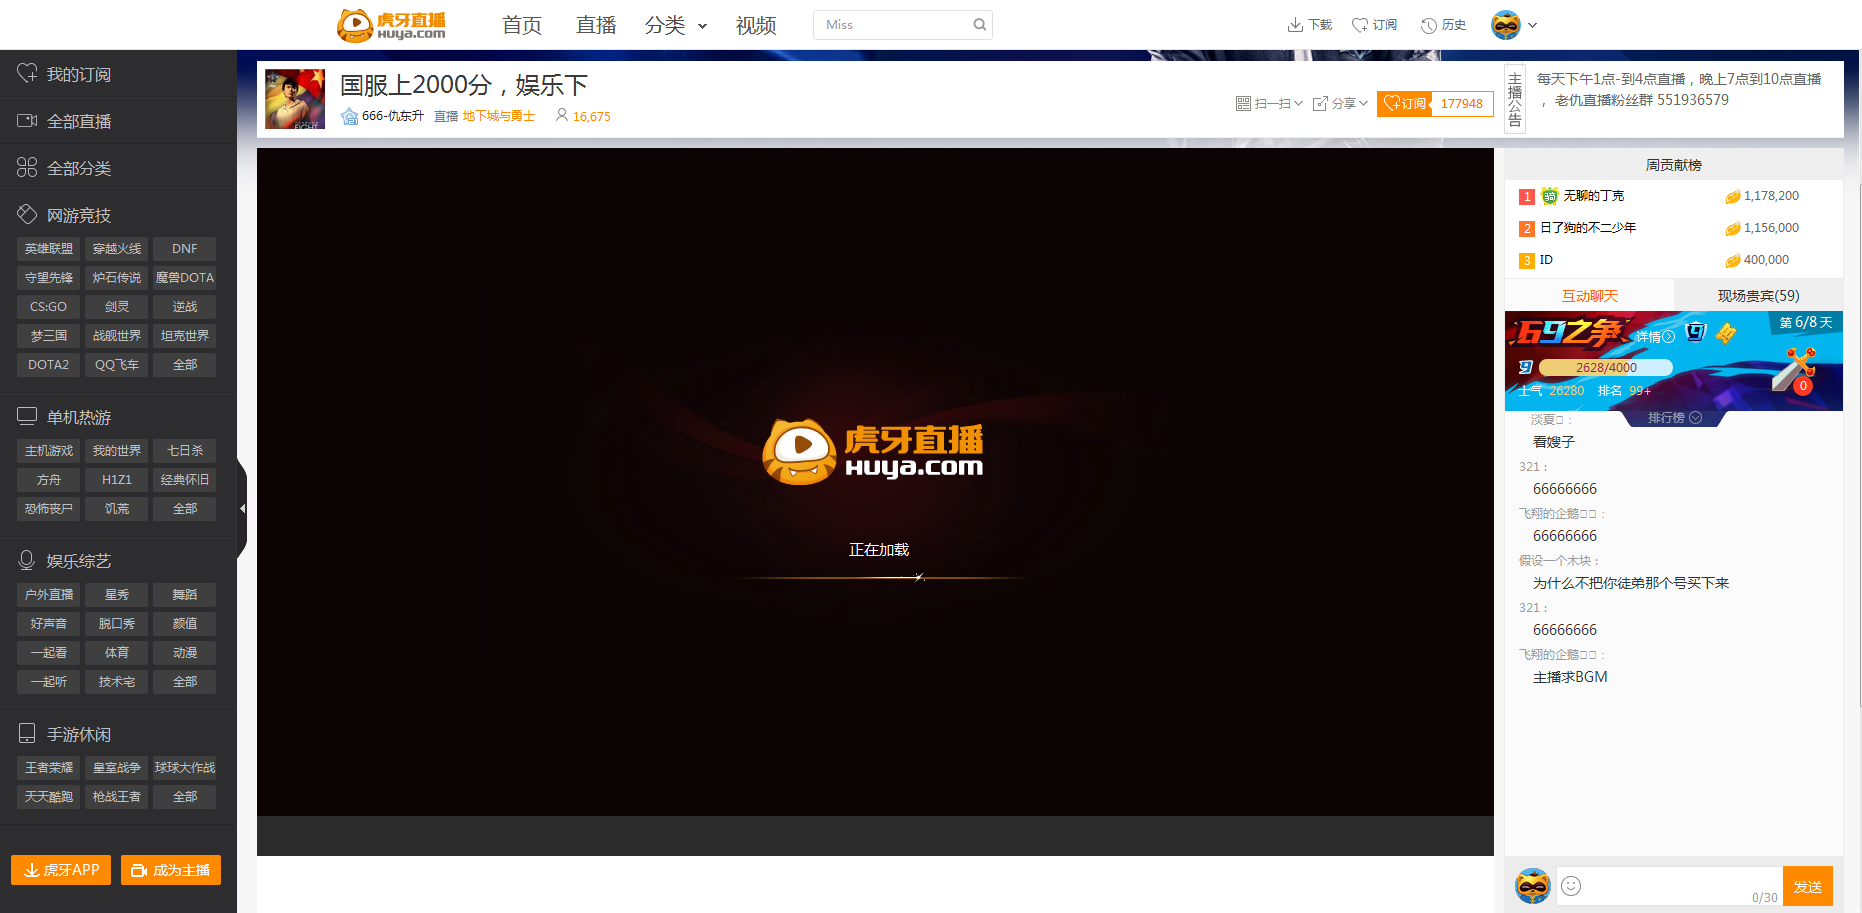Open the 守望先锋 category
Screen dimensions: 1862x913
coord(49,277)
